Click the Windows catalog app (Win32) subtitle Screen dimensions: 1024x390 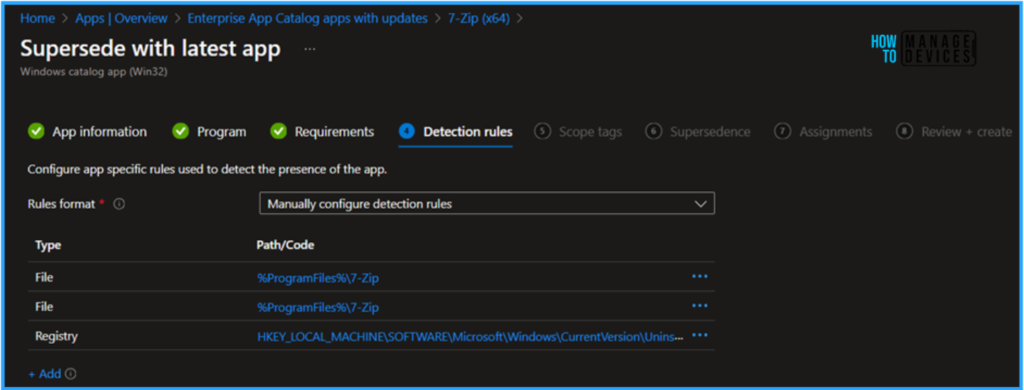pyautogui.click(x=93, y=72)
